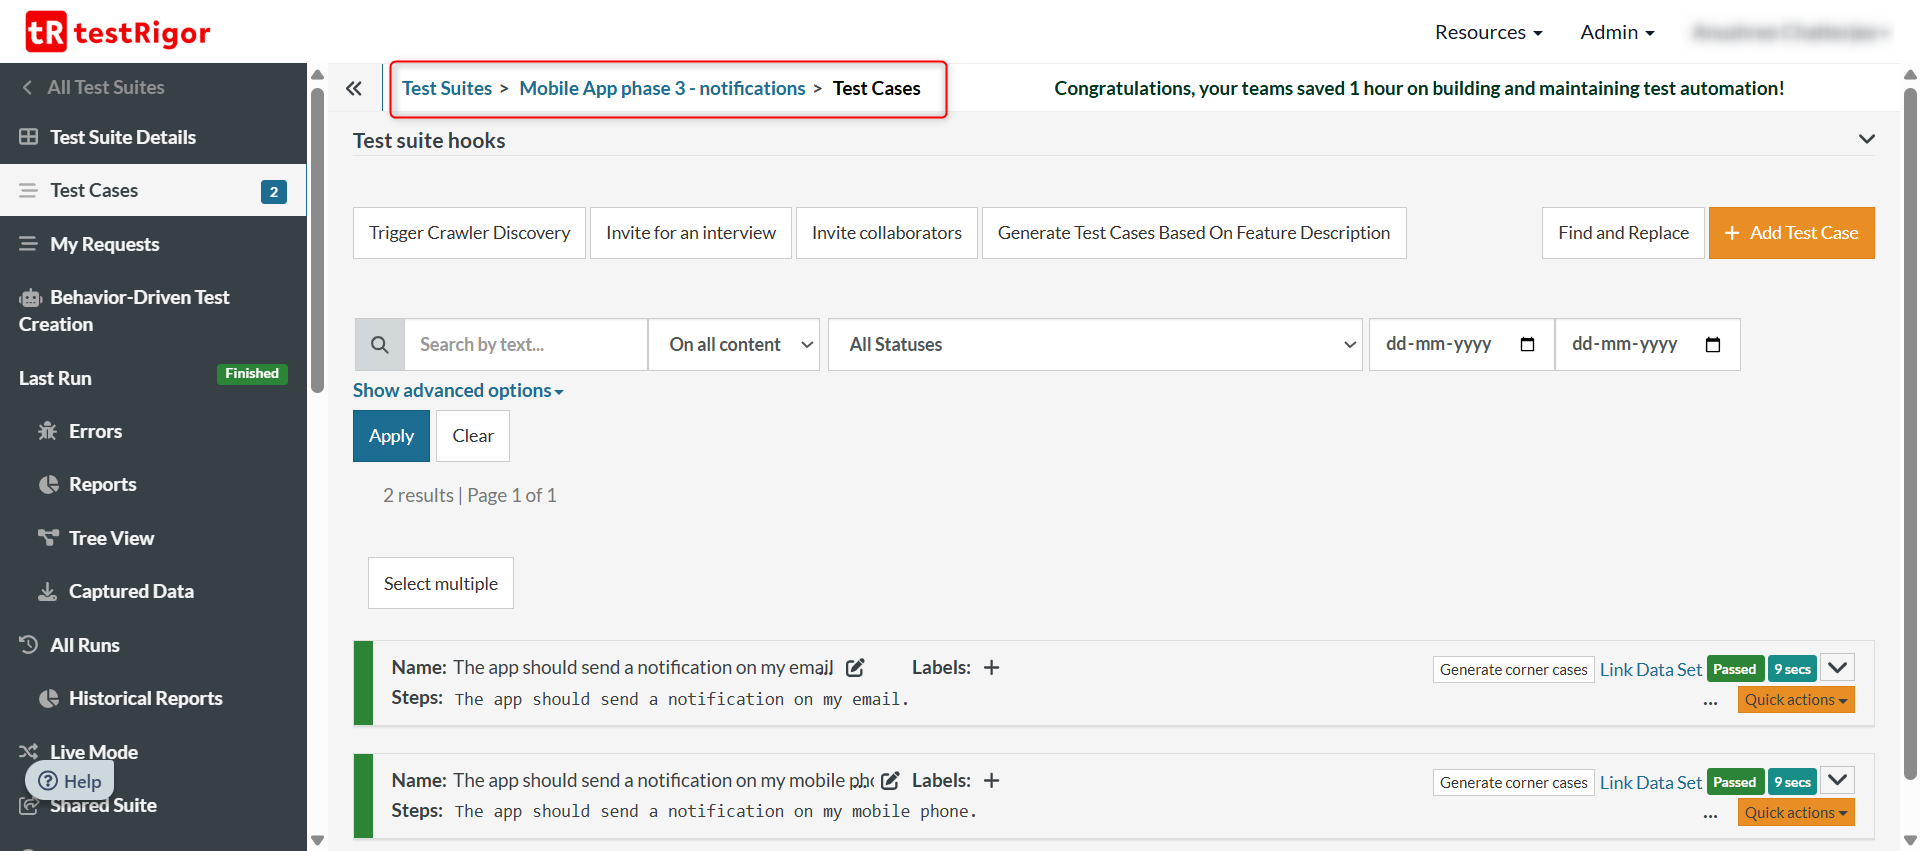This screenshot has width=1920, height=851.
Task: Collapse sidebar with double-chevron icon
Action: (x=354, y=88)
